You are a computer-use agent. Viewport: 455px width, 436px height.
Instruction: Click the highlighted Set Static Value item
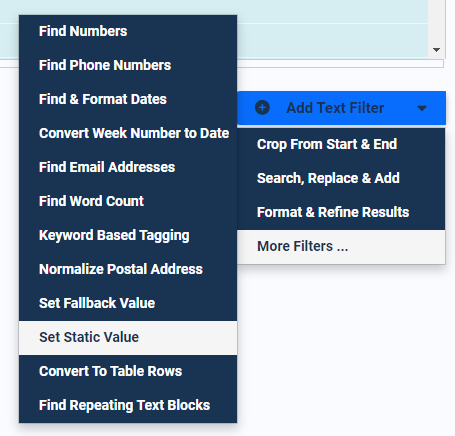point(128,337)
